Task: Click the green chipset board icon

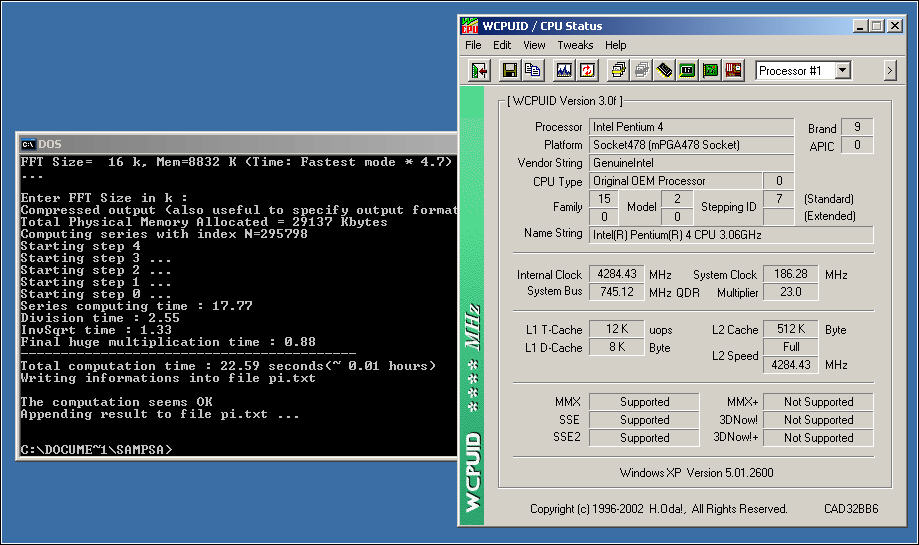Action: point(687,70)
